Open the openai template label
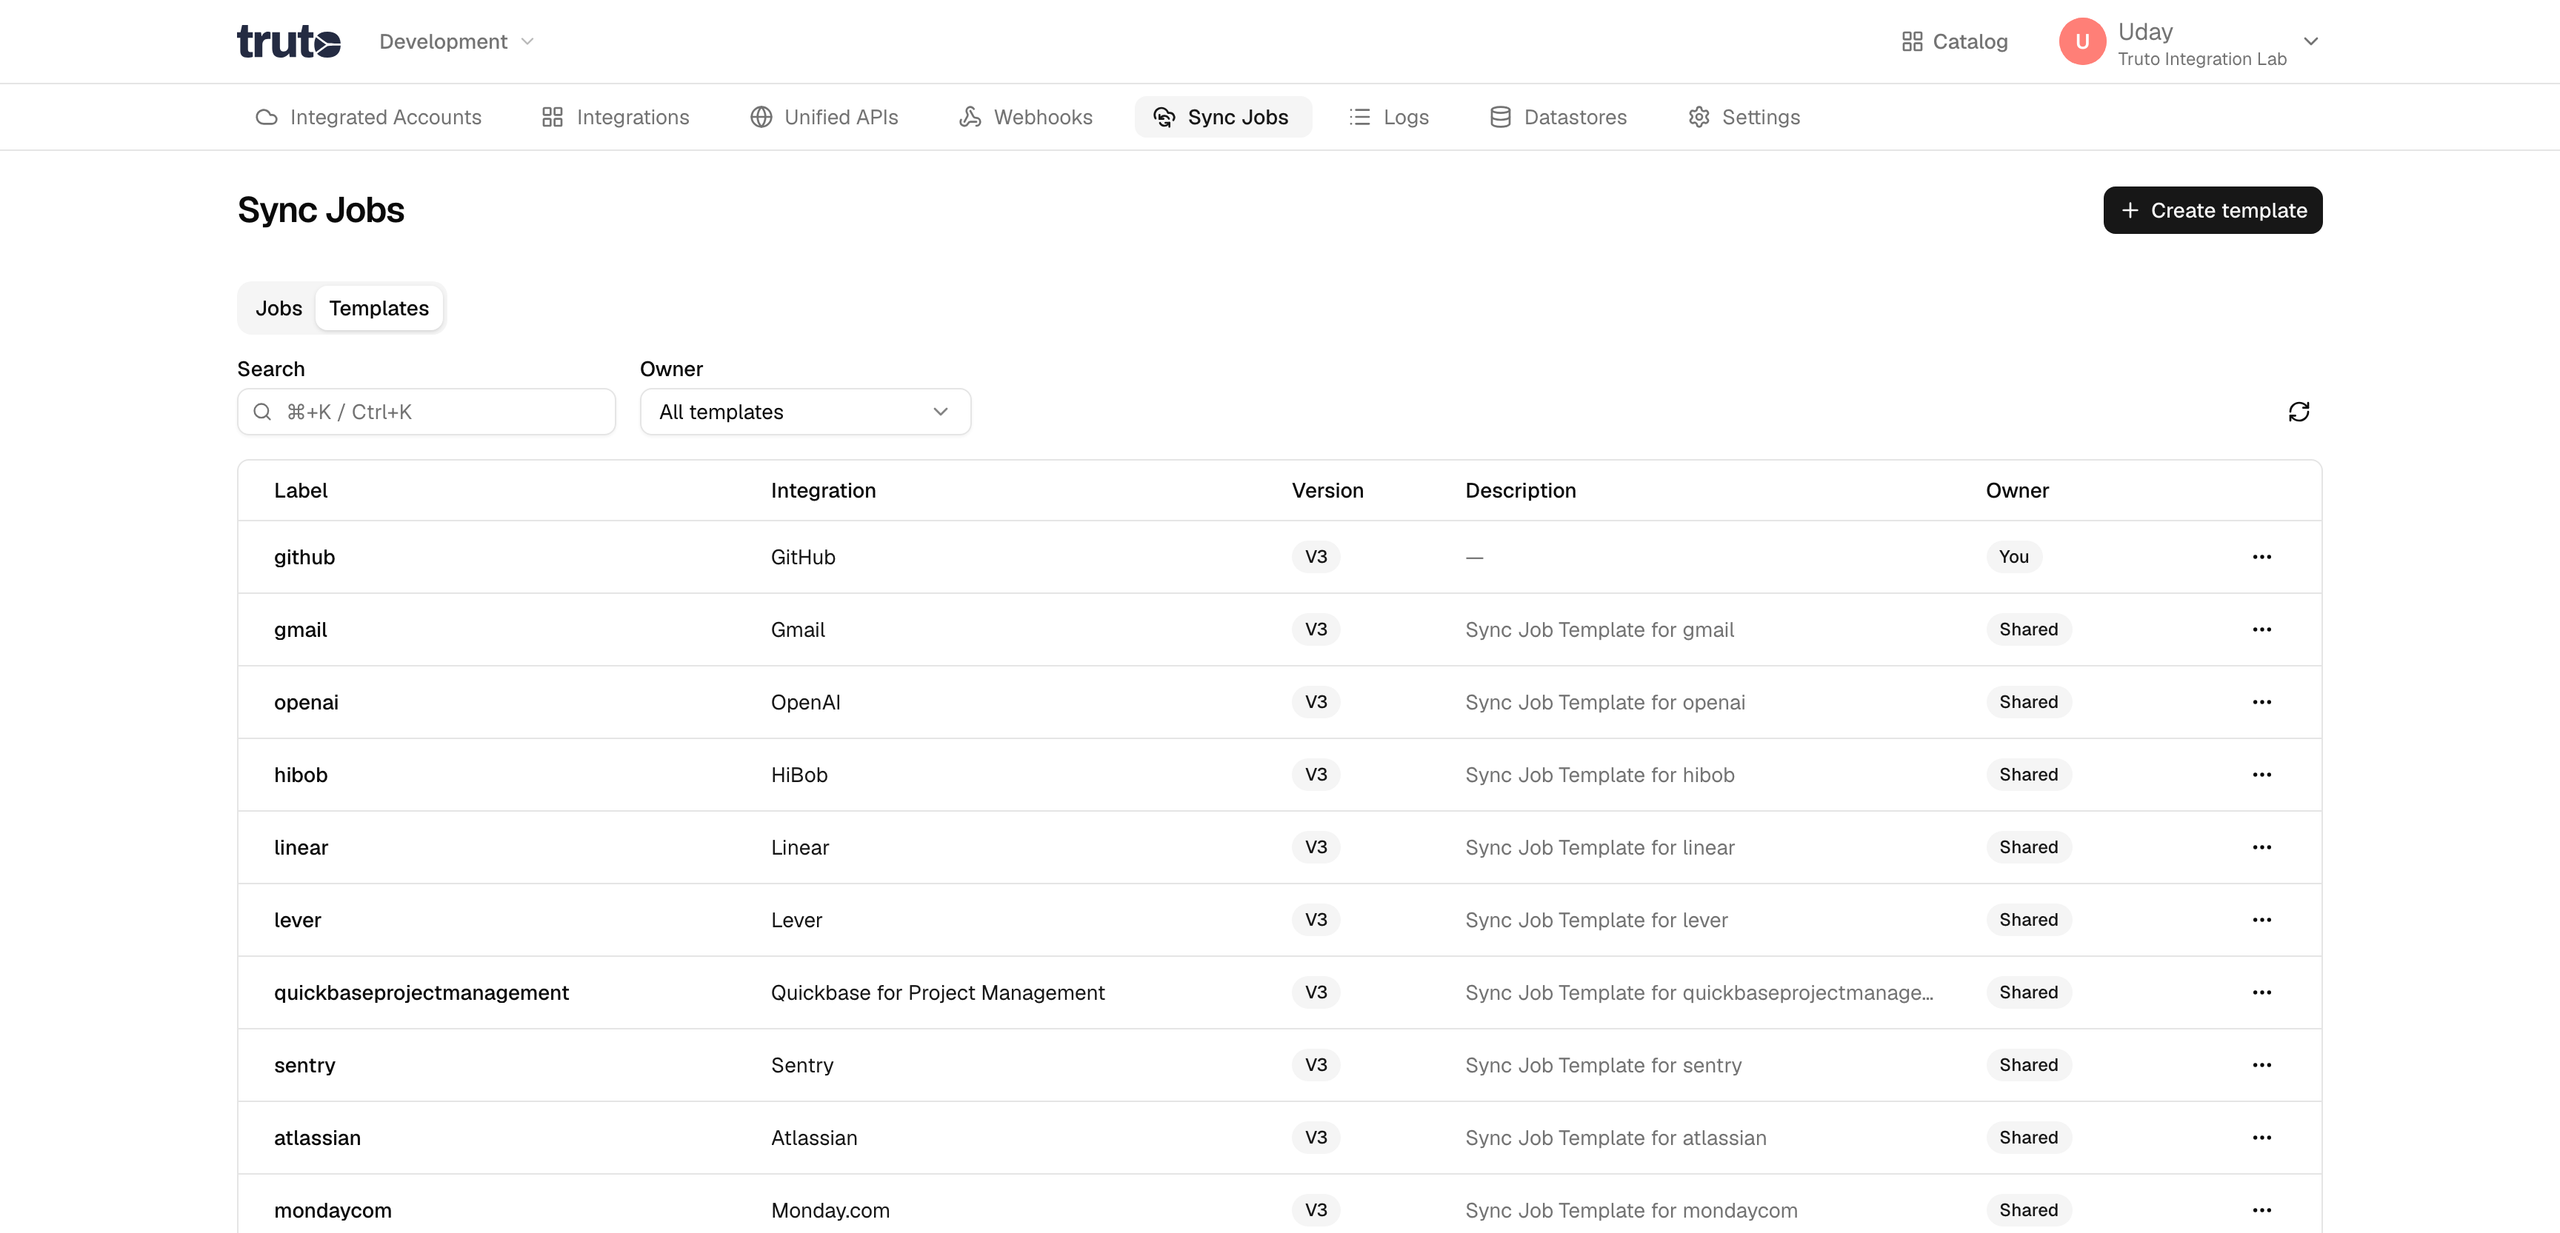This screenshot has height=1233, width=2560. pyautogui.click(x=306, y=702)
